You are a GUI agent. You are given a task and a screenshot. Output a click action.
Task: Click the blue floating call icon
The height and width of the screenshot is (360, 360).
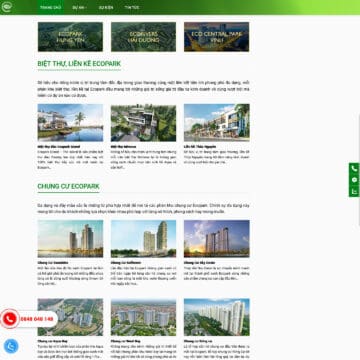click(11, 346)
